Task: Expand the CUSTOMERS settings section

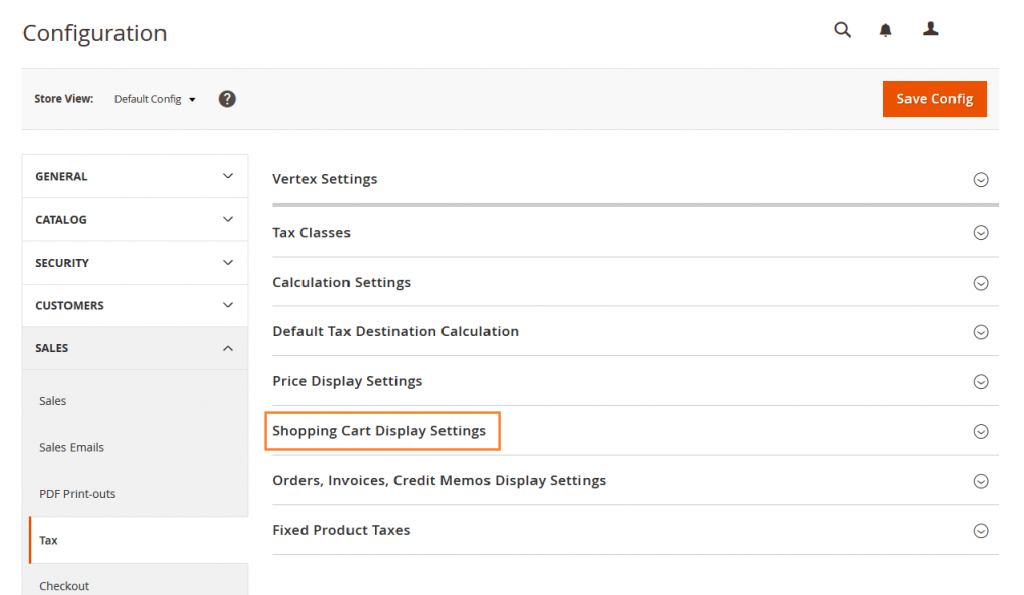Action: [x=134, y=305]
